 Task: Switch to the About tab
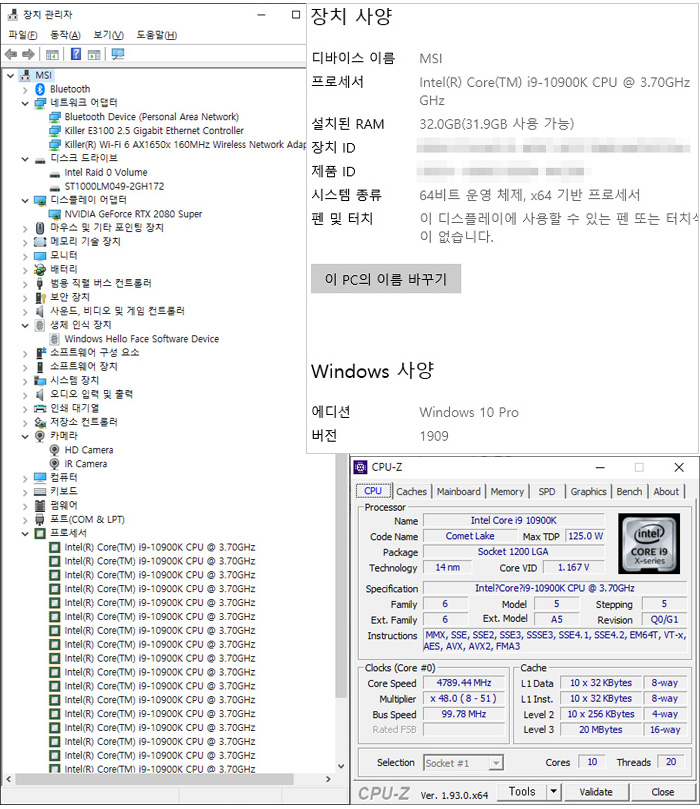tap(666, 492)
